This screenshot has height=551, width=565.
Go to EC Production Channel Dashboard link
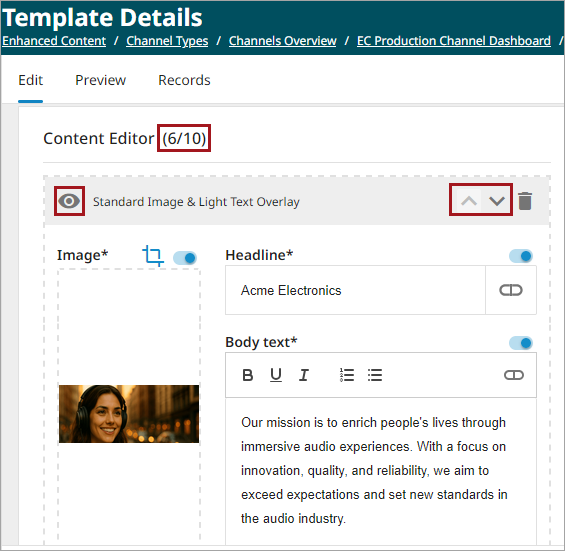coord(454,41)
